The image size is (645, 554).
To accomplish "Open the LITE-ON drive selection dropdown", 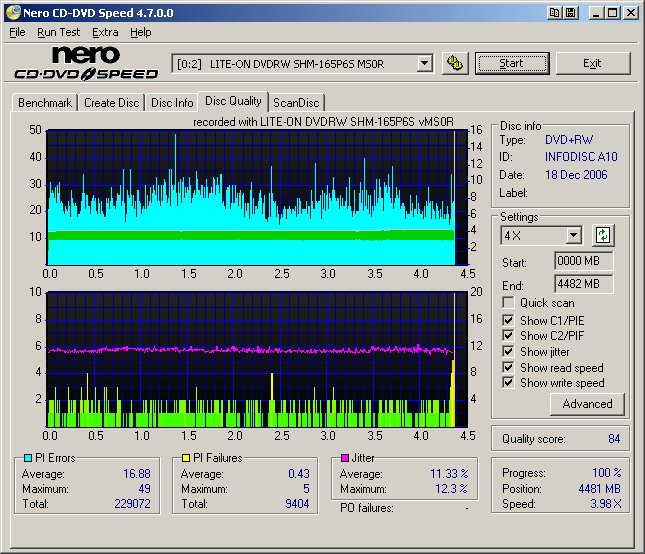I will pyautogui.click(x=424, y=64).
